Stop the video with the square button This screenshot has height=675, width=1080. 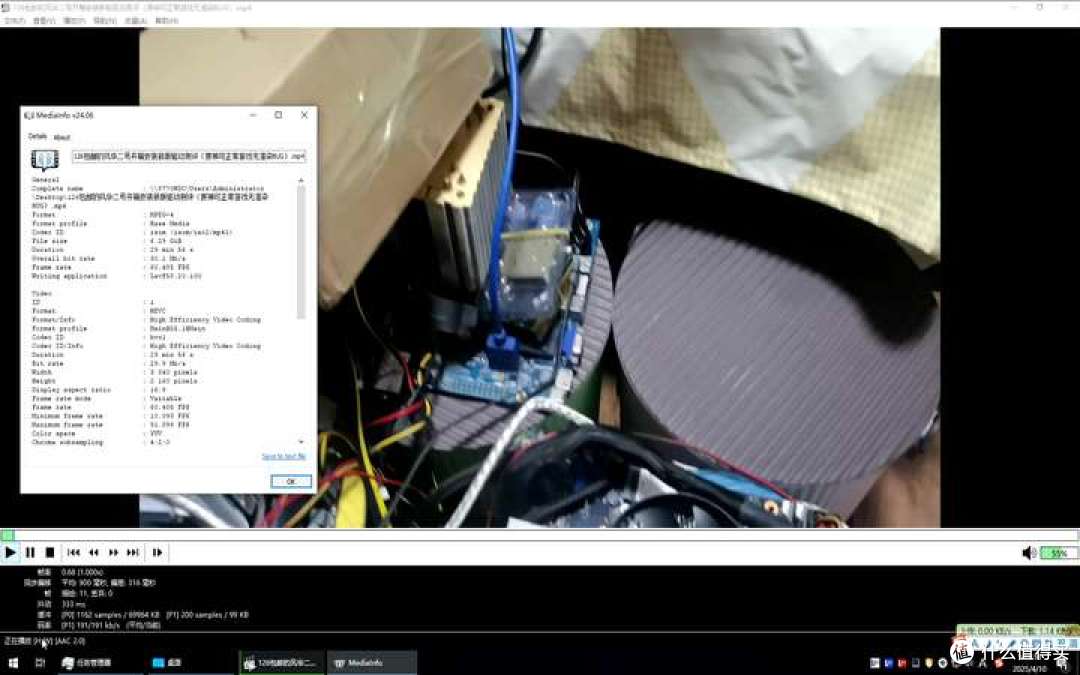tap(49, 552)
